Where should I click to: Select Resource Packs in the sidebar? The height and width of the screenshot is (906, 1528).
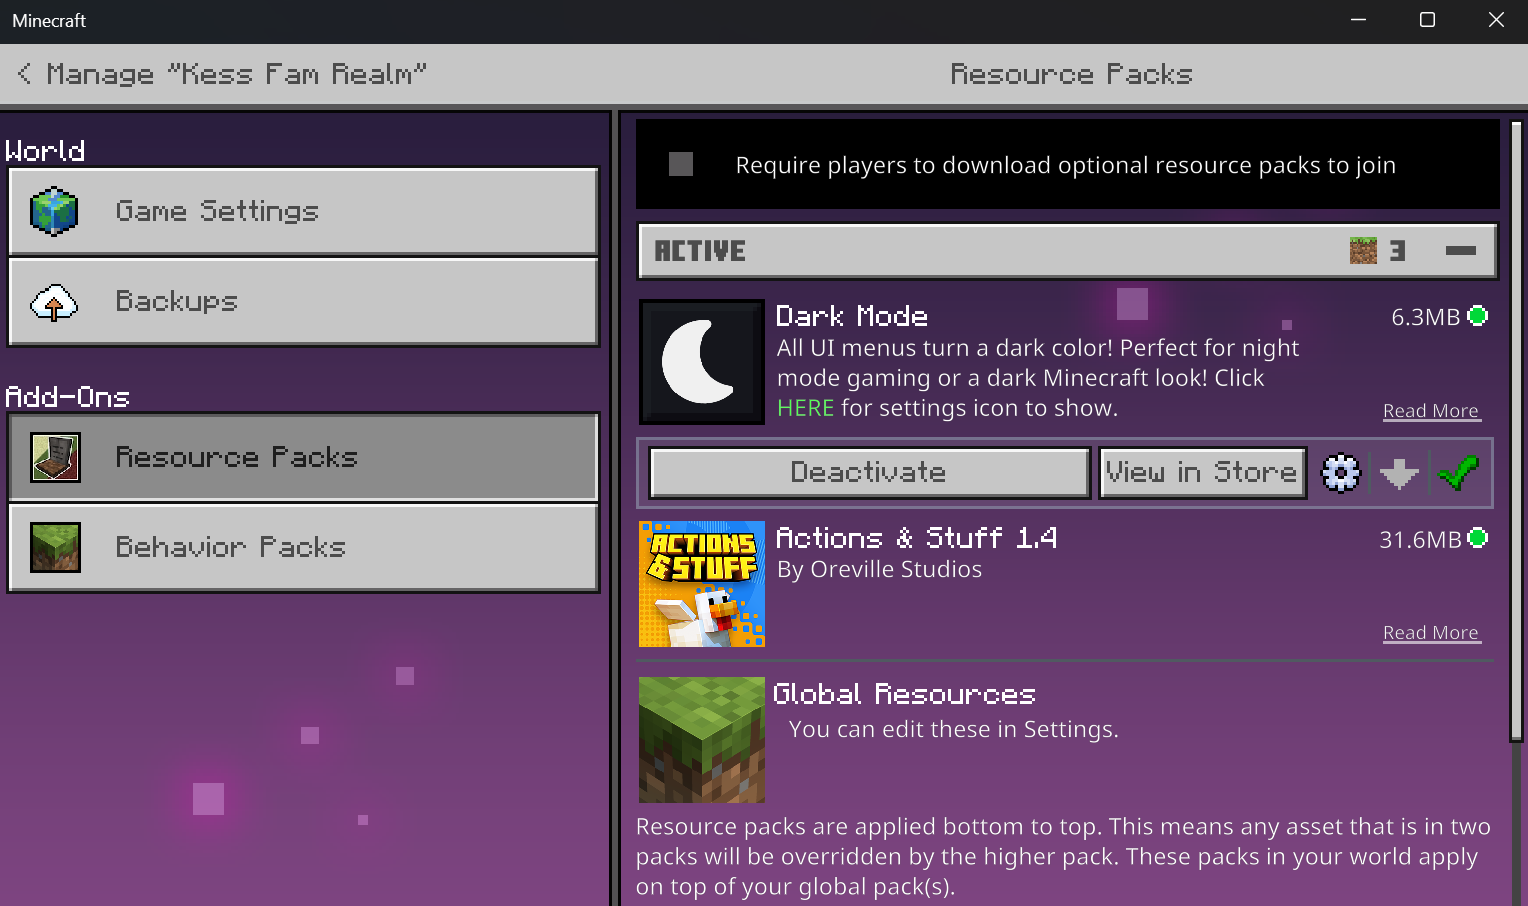pos(304,457)
